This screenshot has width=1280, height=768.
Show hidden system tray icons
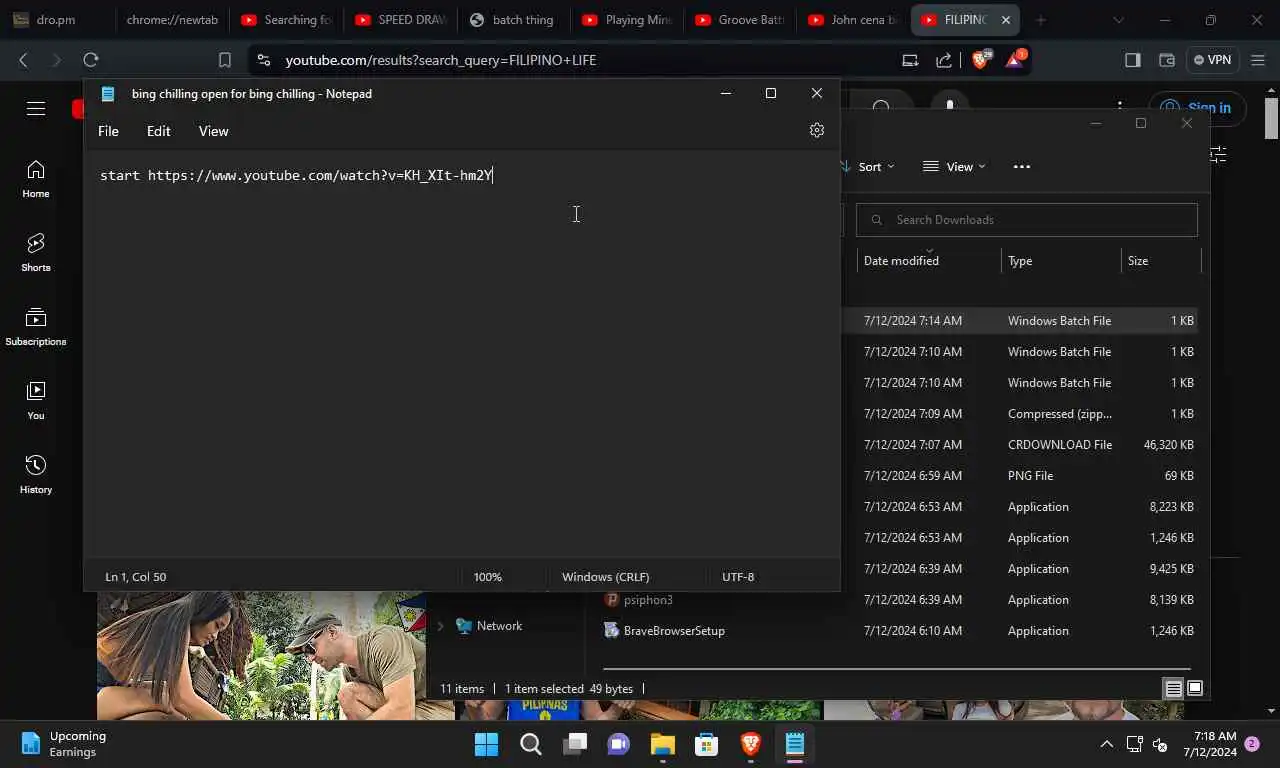[x=1106, y=744]
